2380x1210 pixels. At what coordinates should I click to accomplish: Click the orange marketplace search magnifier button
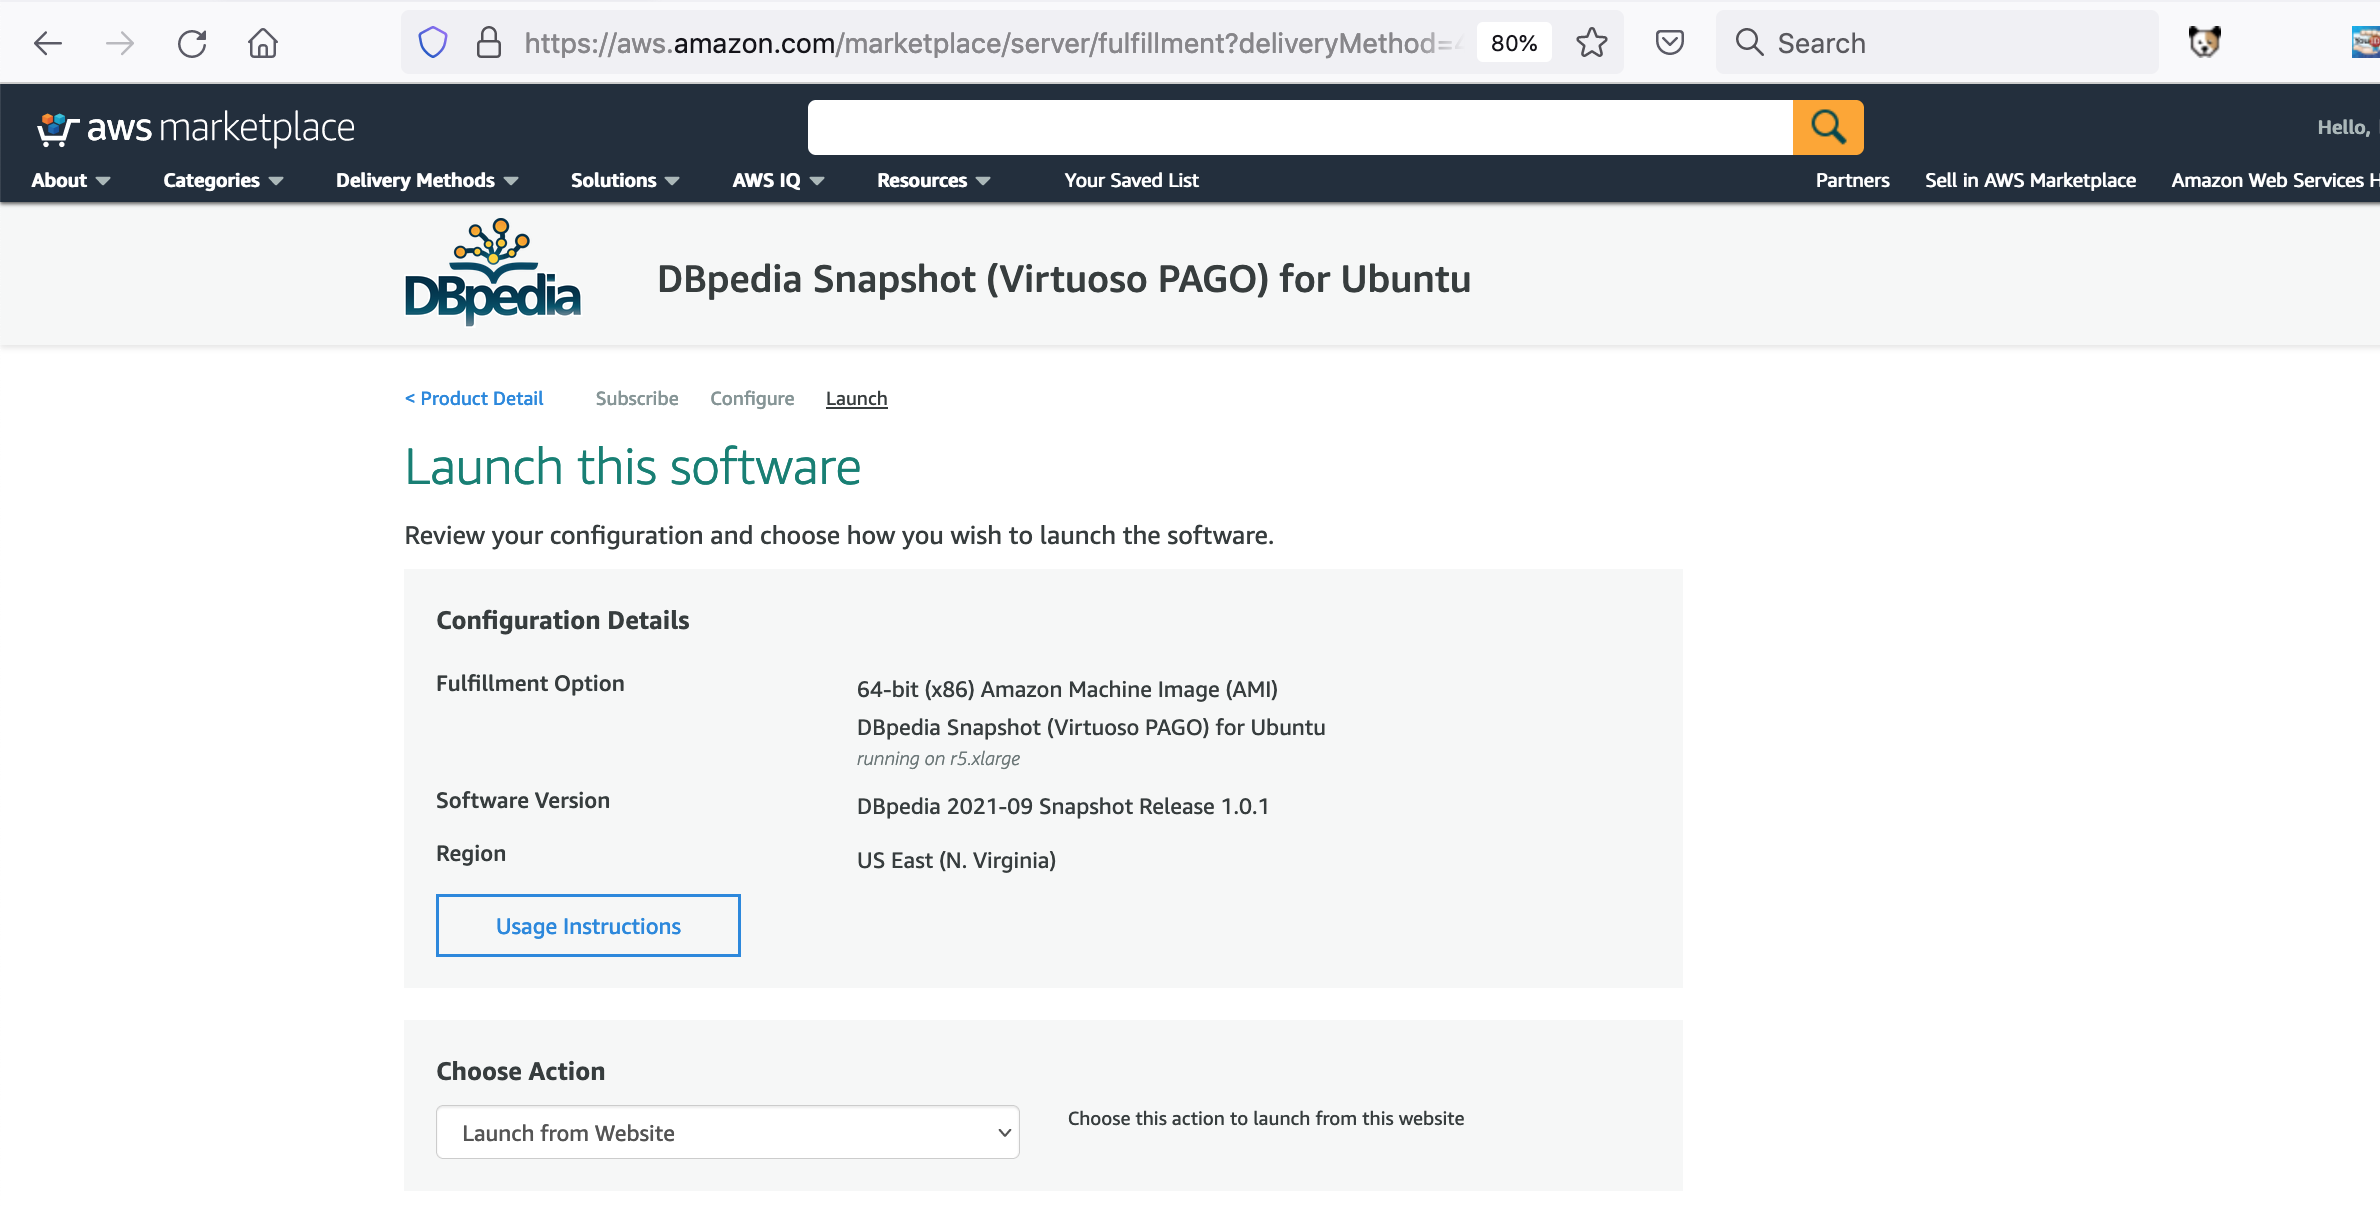point(1827,127)
